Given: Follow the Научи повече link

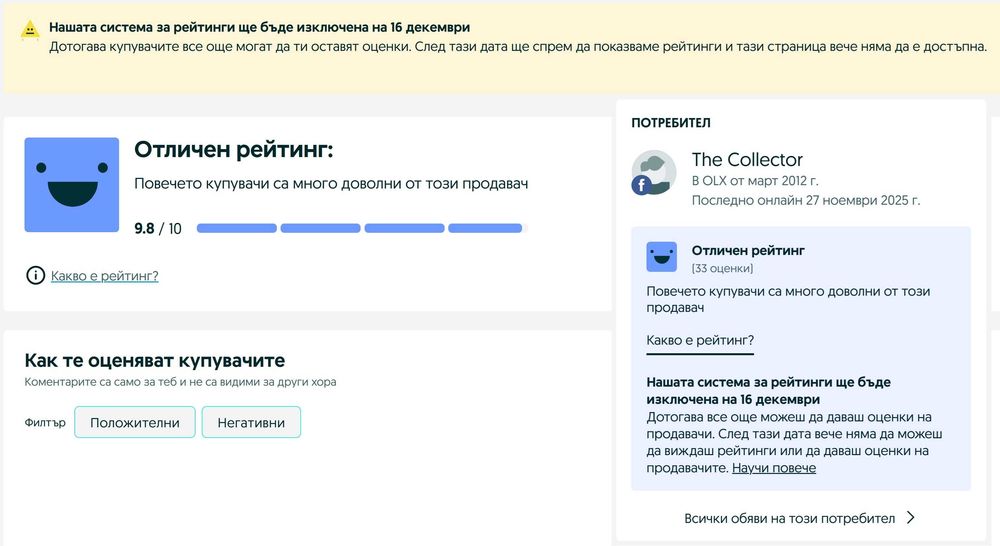Looking at the screenshot, I should (774, 468).
